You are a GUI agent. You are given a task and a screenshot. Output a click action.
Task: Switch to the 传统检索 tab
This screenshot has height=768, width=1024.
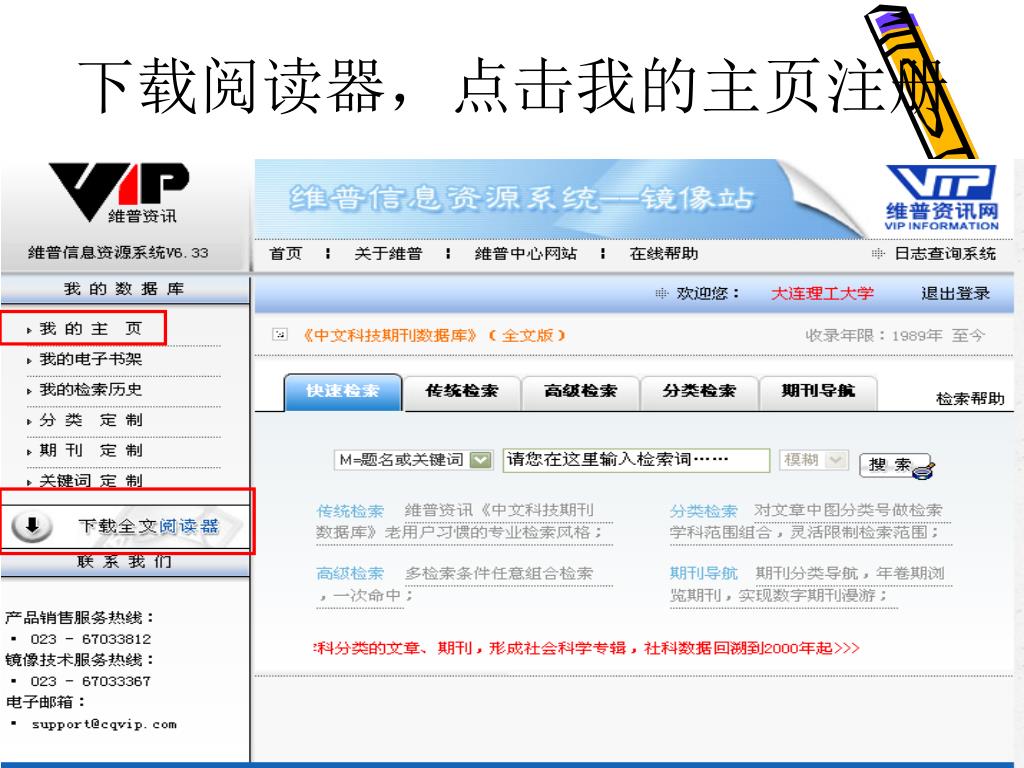coord(462,391)
